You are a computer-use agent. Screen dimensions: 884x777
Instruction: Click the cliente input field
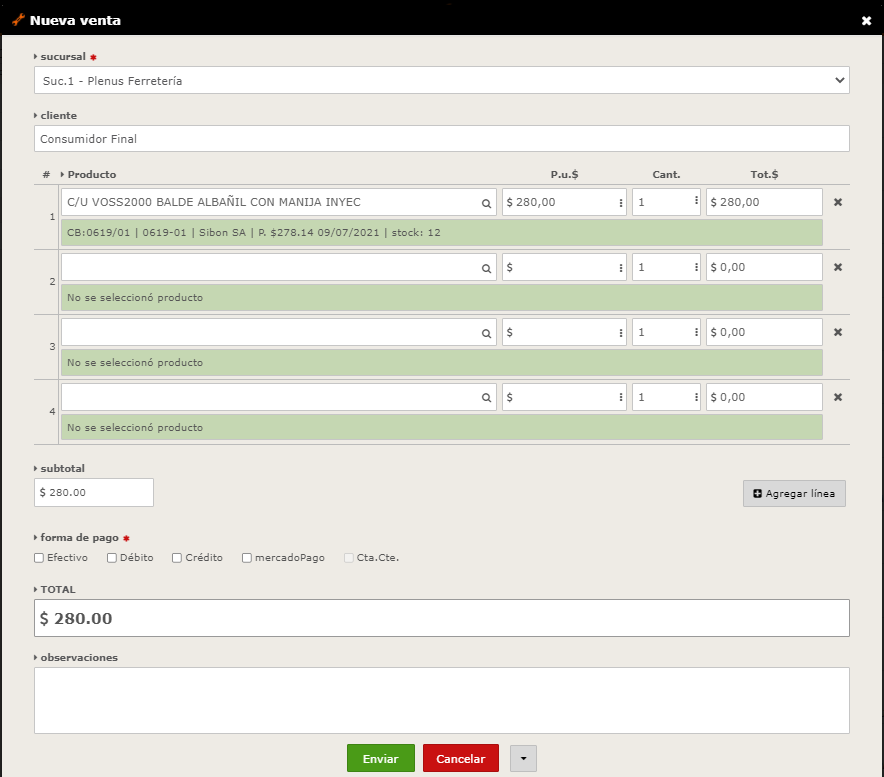pos(441,139)
